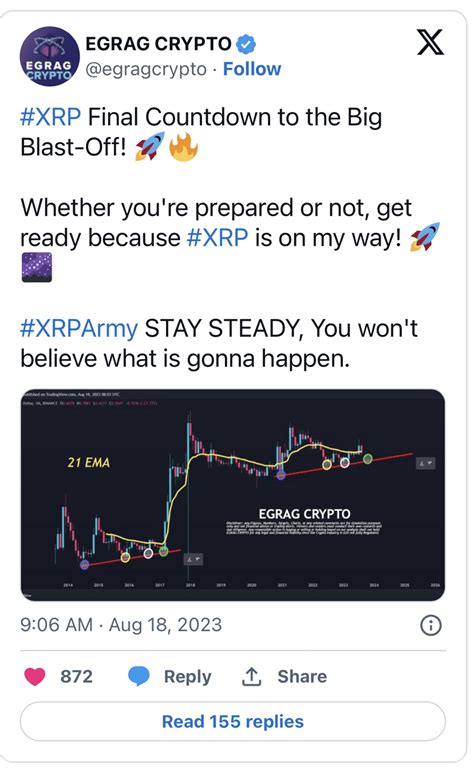Screen dimensions: 474x781
Task: Click the Share text button
Action: 302,676
